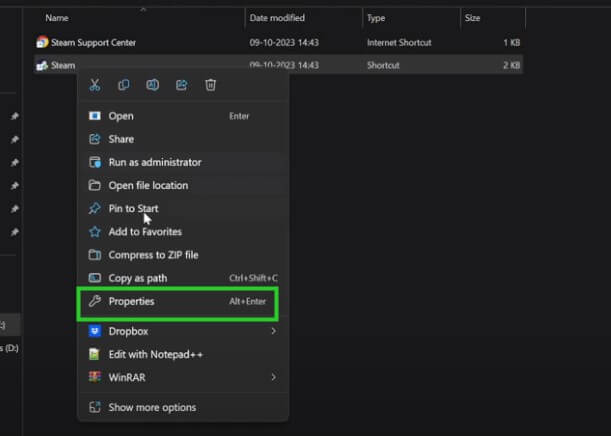Click the Copy icon in context menu
The image size is (611, 436).
click(124, 86)
